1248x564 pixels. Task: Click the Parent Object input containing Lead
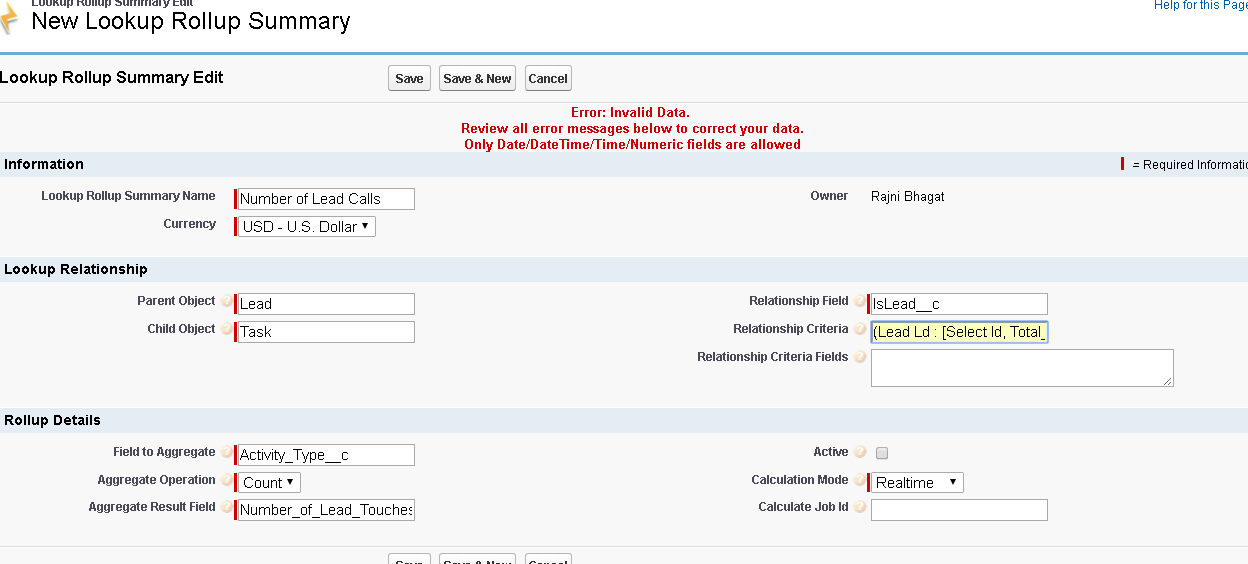[326, 304]
